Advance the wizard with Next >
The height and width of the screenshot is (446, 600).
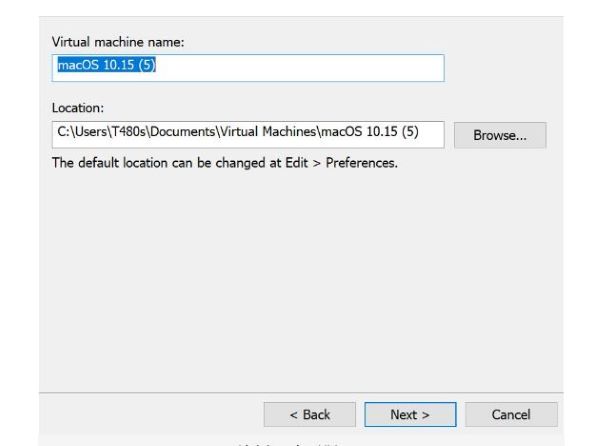[410, 414]
